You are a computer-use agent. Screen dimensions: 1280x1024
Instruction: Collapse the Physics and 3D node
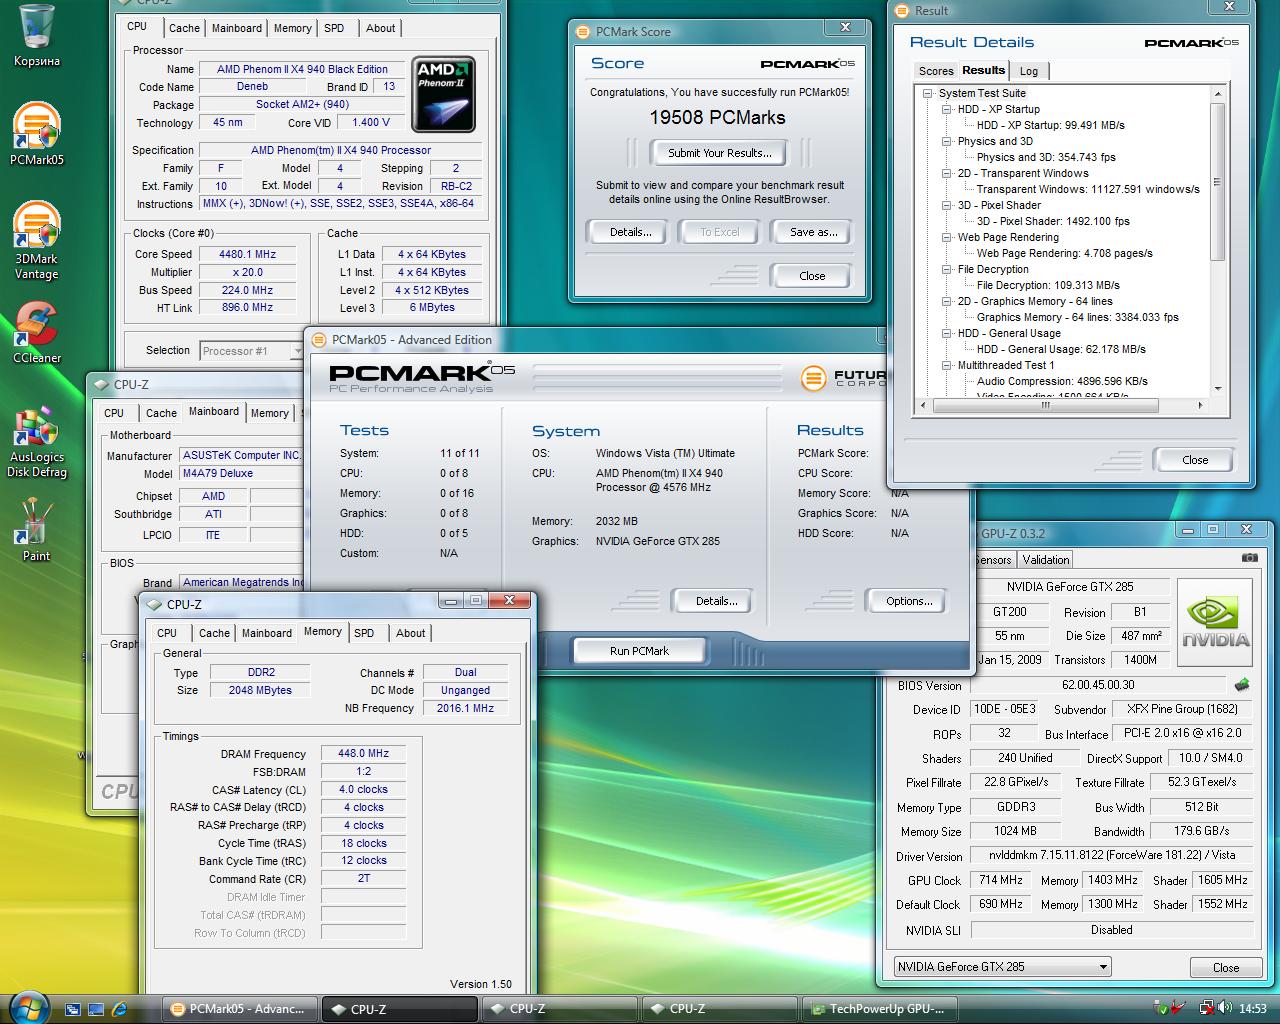tap(947, 141)
